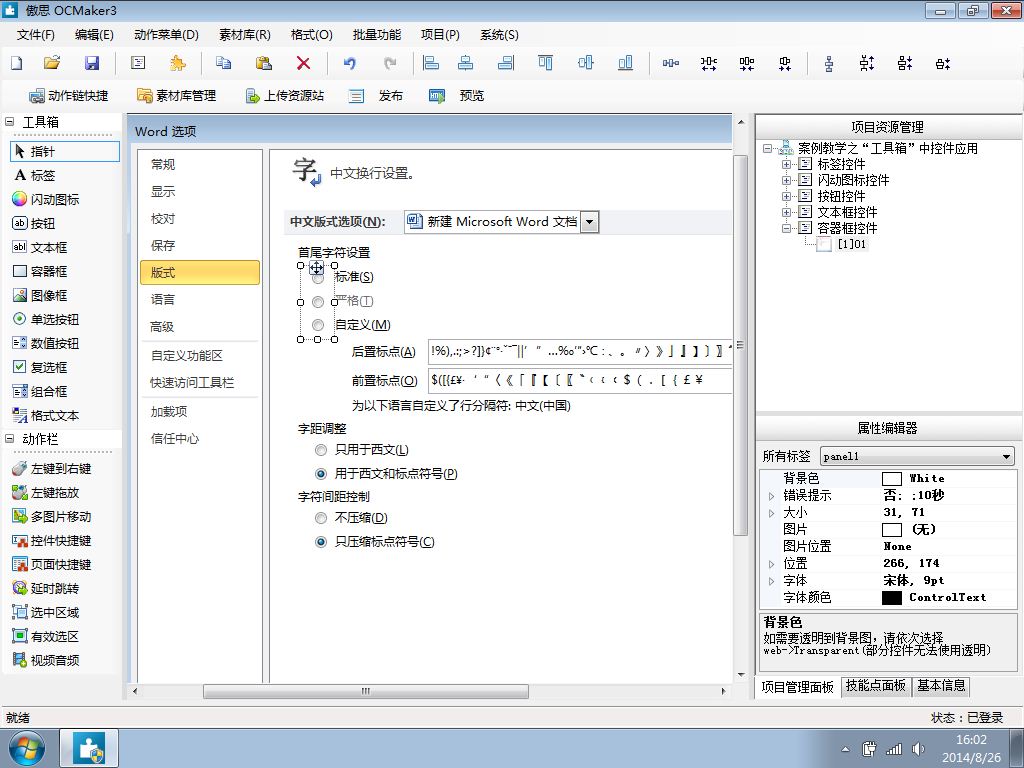Select 只压缩标点符号(C) radio button
1024x768 pixels.
coord(321,541)
